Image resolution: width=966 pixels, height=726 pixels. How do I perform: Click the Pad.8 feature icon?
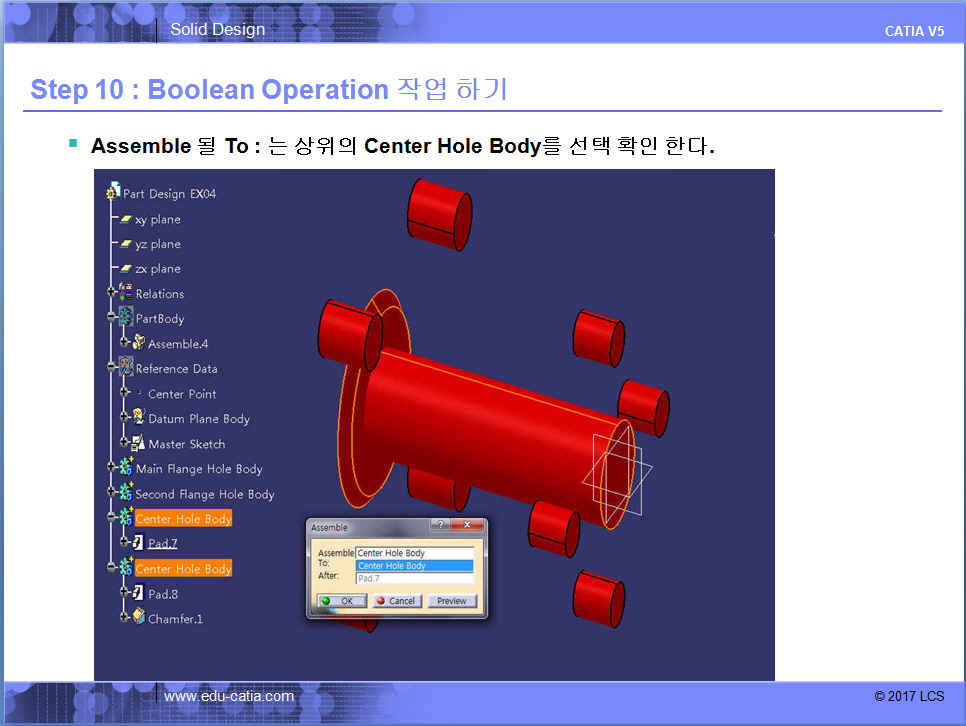[138, 593]
